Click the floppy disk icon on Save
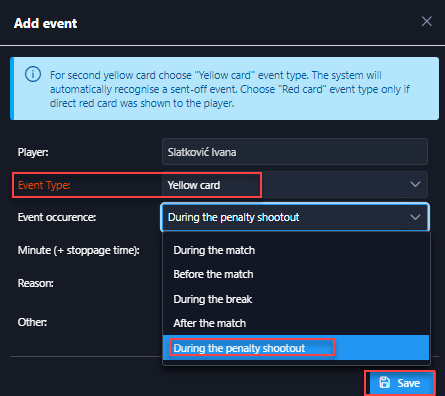The width and height of the screenshot is (445, 396). (385, 383)
